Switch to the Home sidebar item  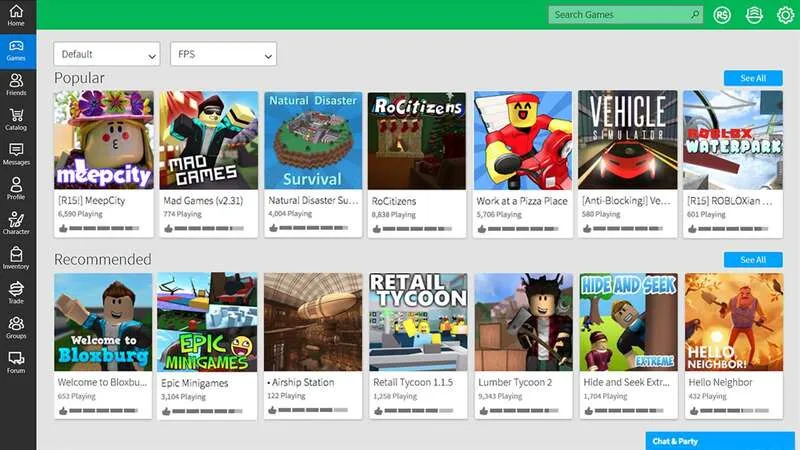point(16,15)
